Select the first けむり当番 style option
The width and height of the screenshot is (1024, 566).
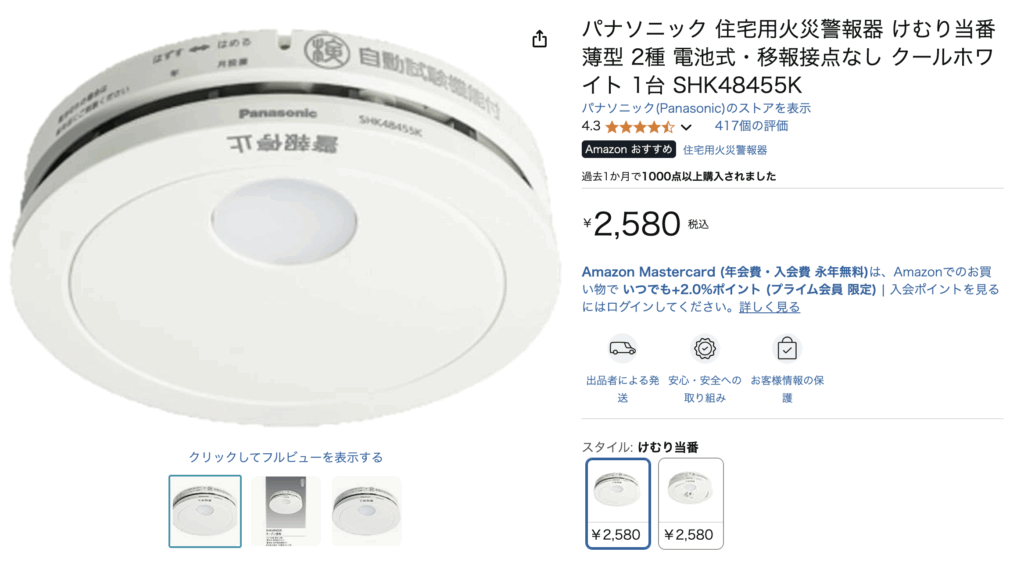point(618,503)
